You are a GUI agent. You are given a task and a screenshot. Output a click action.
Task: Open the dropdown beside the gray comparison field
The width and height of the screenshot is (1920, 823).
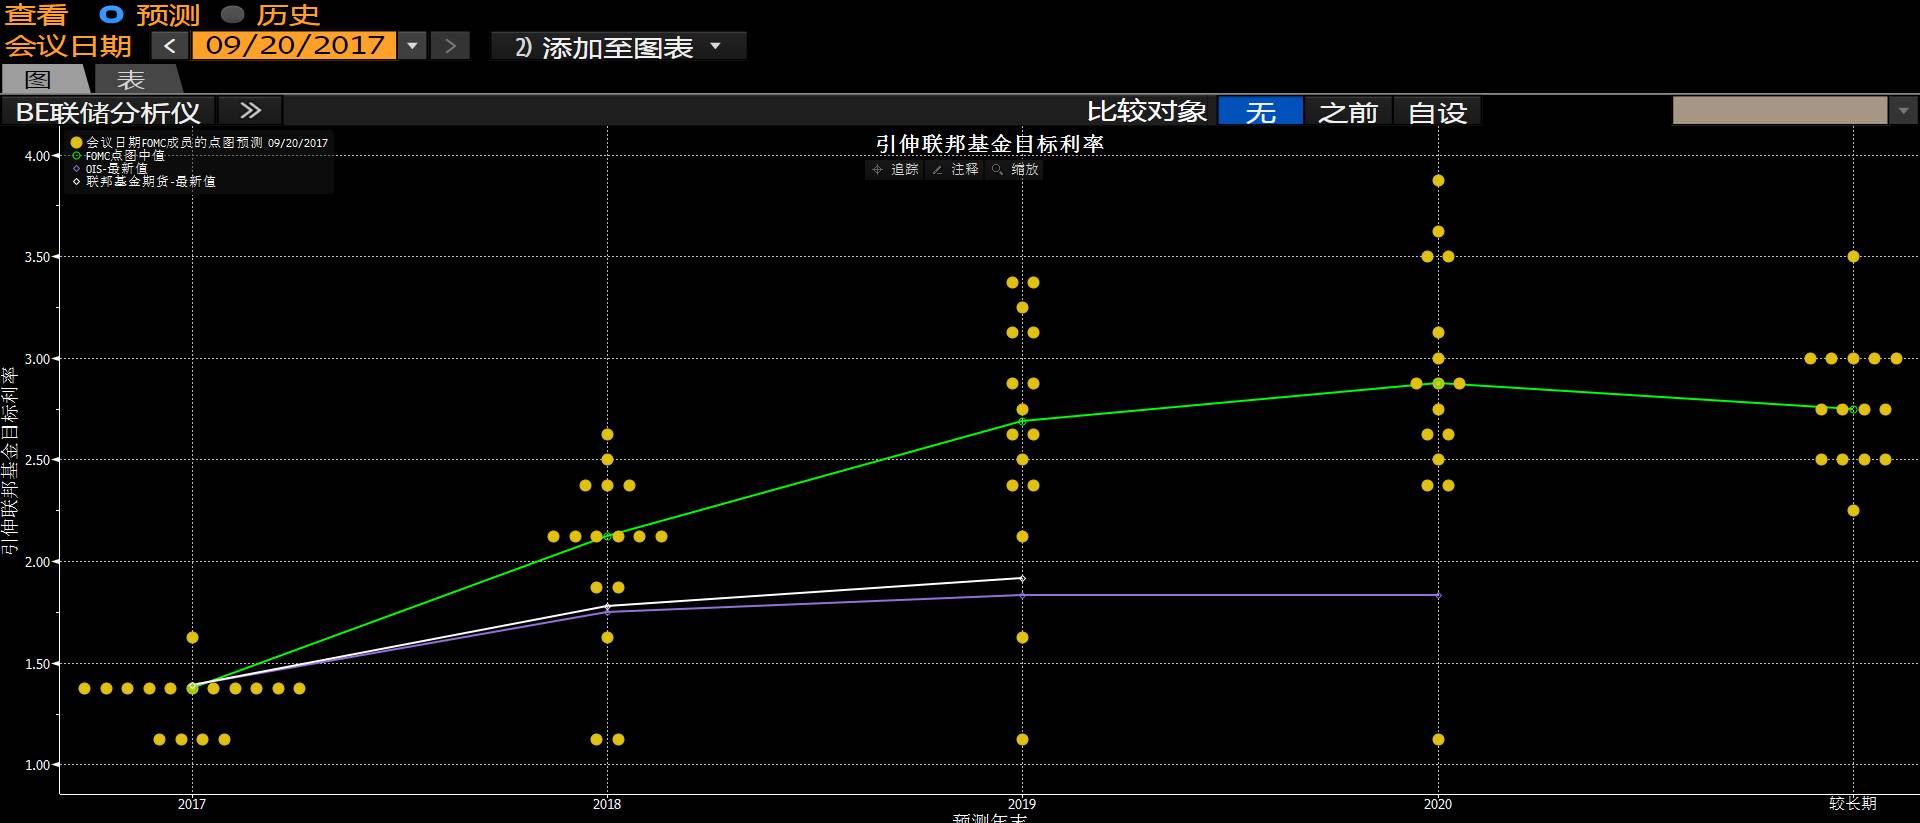click(1903, 111)
